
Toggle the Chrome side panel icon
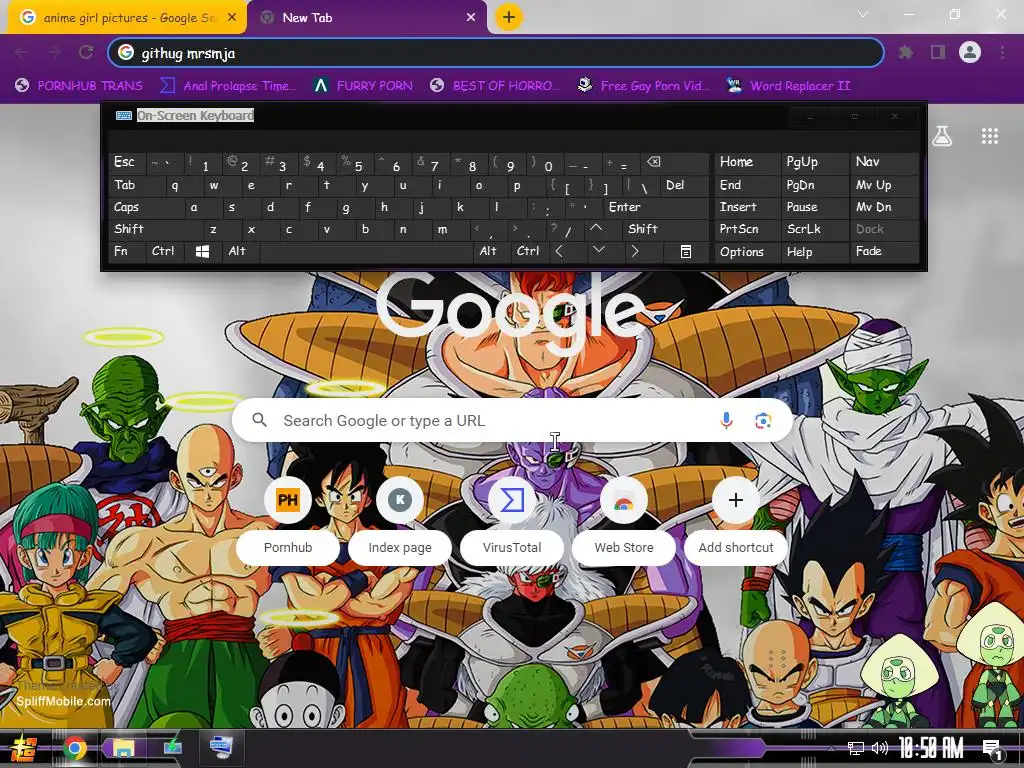[938, 52]
